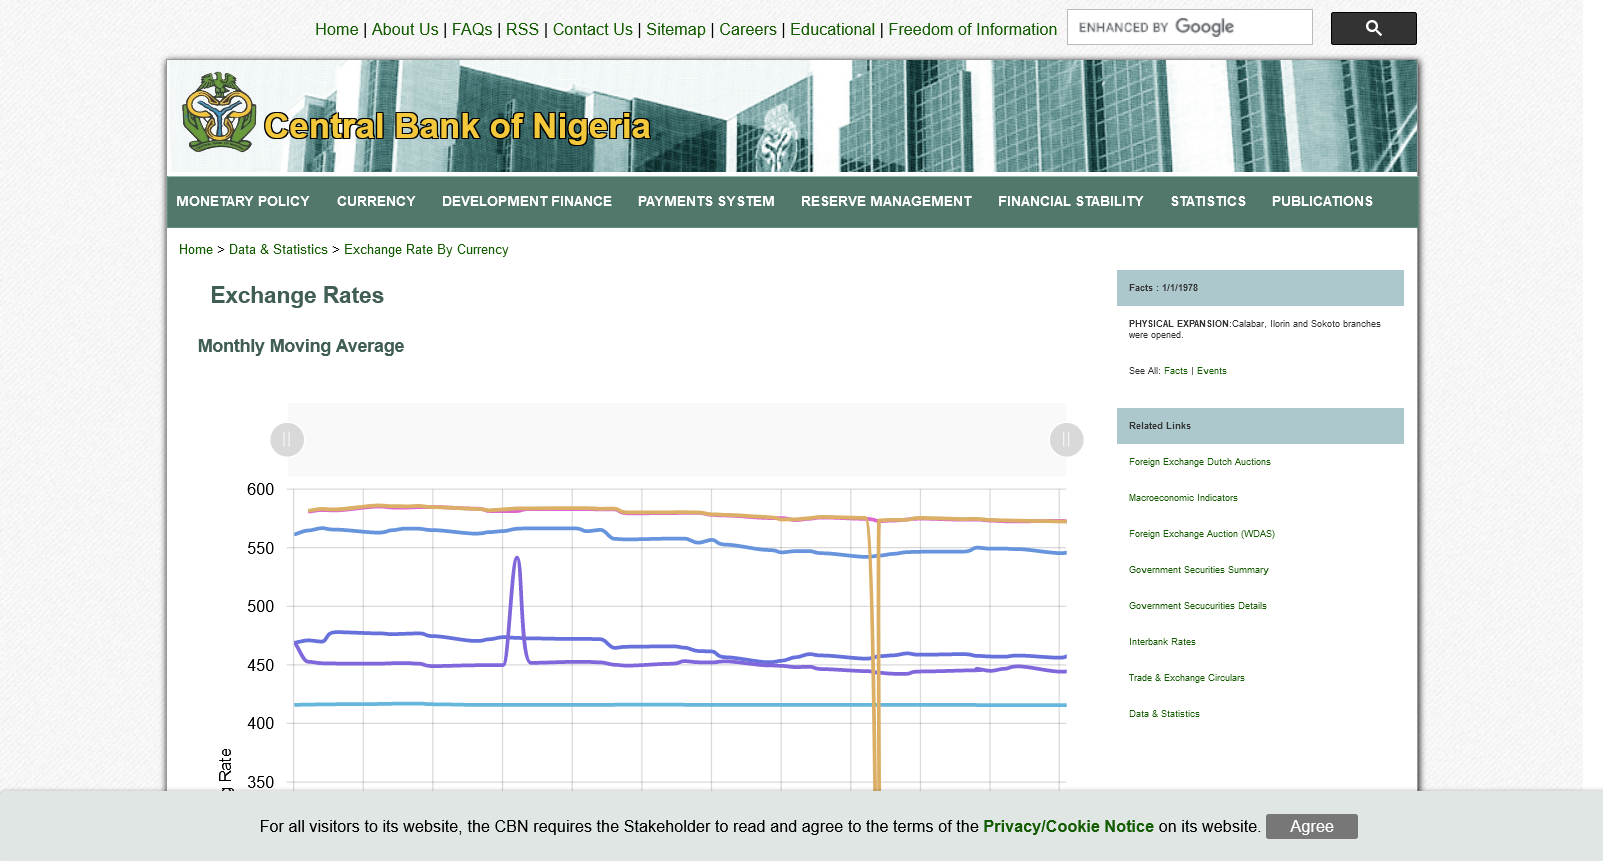Open Macroeconomic Indicators link
This screenshot has width=1603, height=861.
(x=1183, y=498)
